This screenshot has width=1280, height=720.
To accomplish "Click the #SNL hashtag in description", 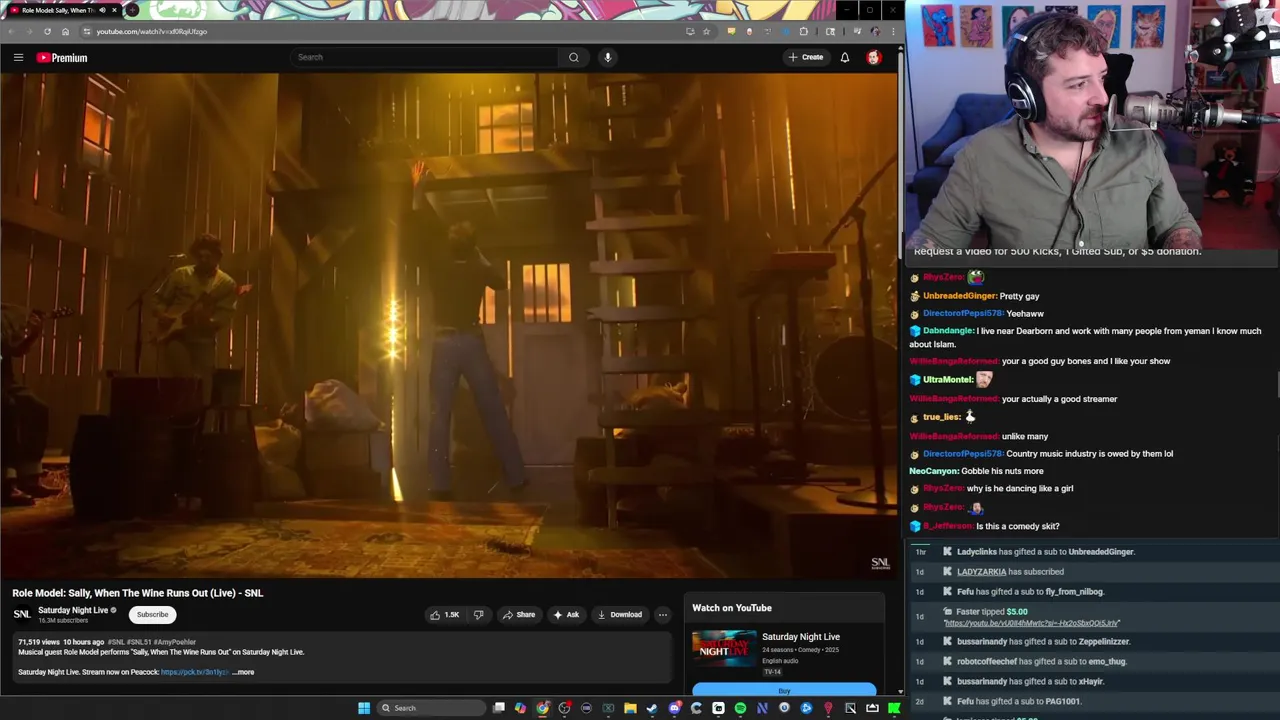I will point(116,642).
